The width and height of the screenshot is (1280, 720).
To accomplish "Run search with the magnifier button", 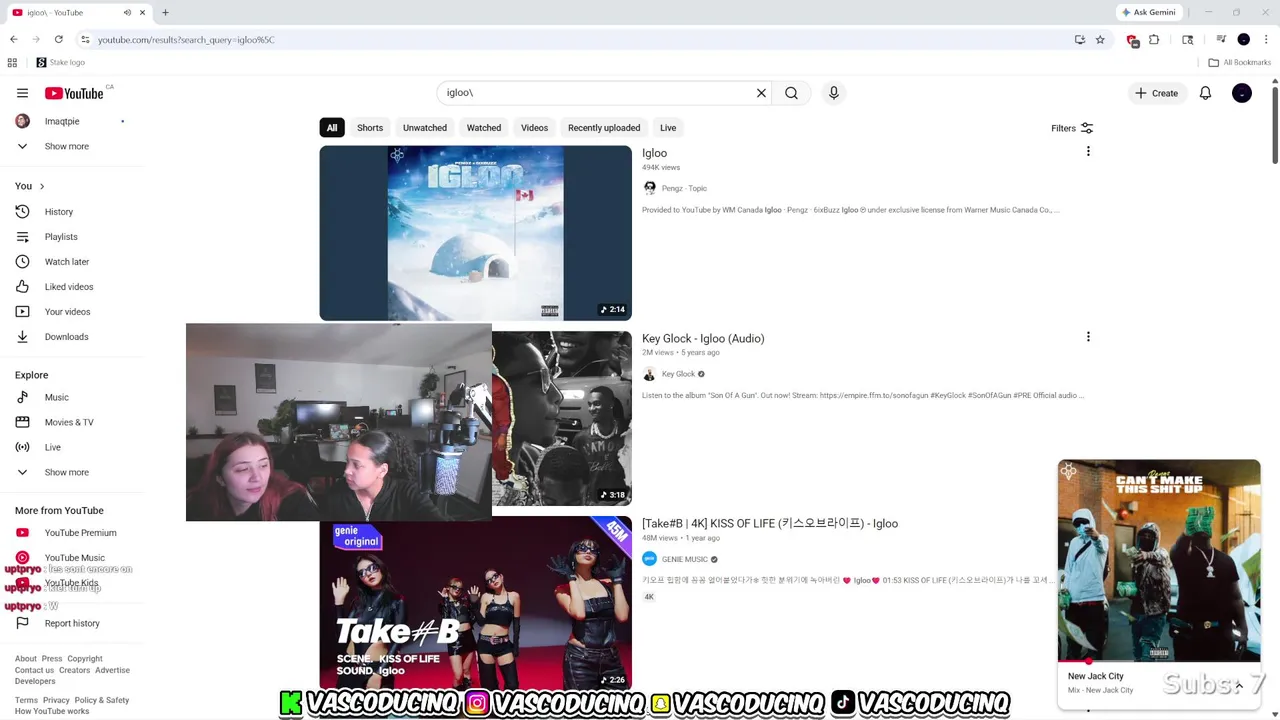I will 791,93.
